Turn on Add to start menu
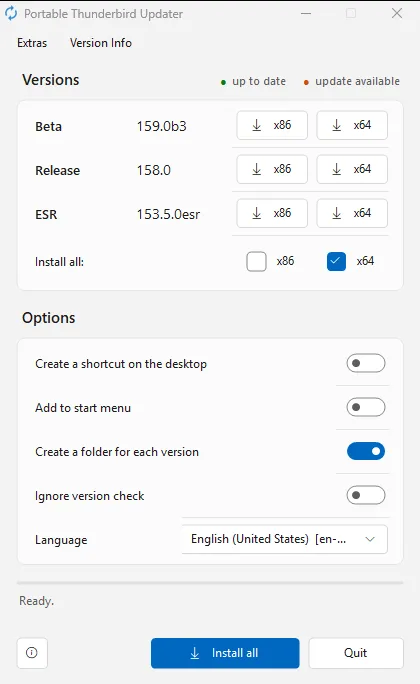Viewport: 420px width, 684px height. [x=366, y=407]
